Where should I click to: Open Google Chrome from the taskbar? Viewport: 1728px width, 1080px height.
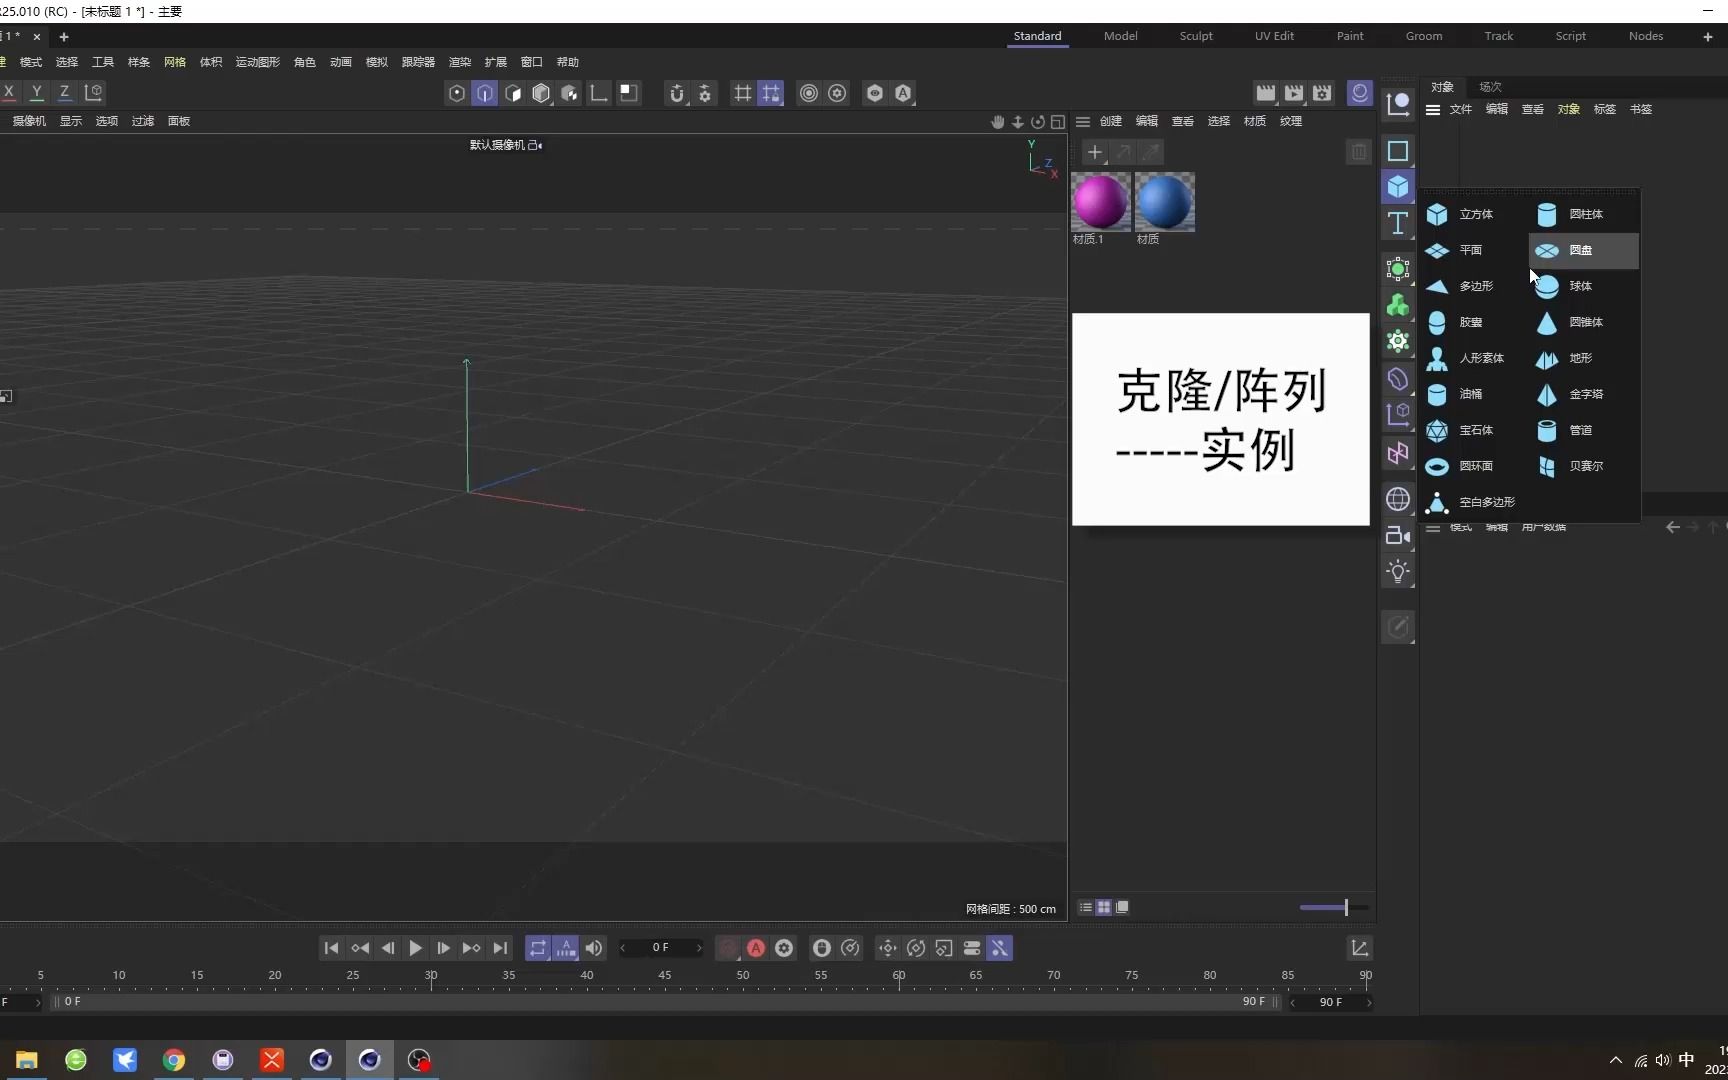174,1060
